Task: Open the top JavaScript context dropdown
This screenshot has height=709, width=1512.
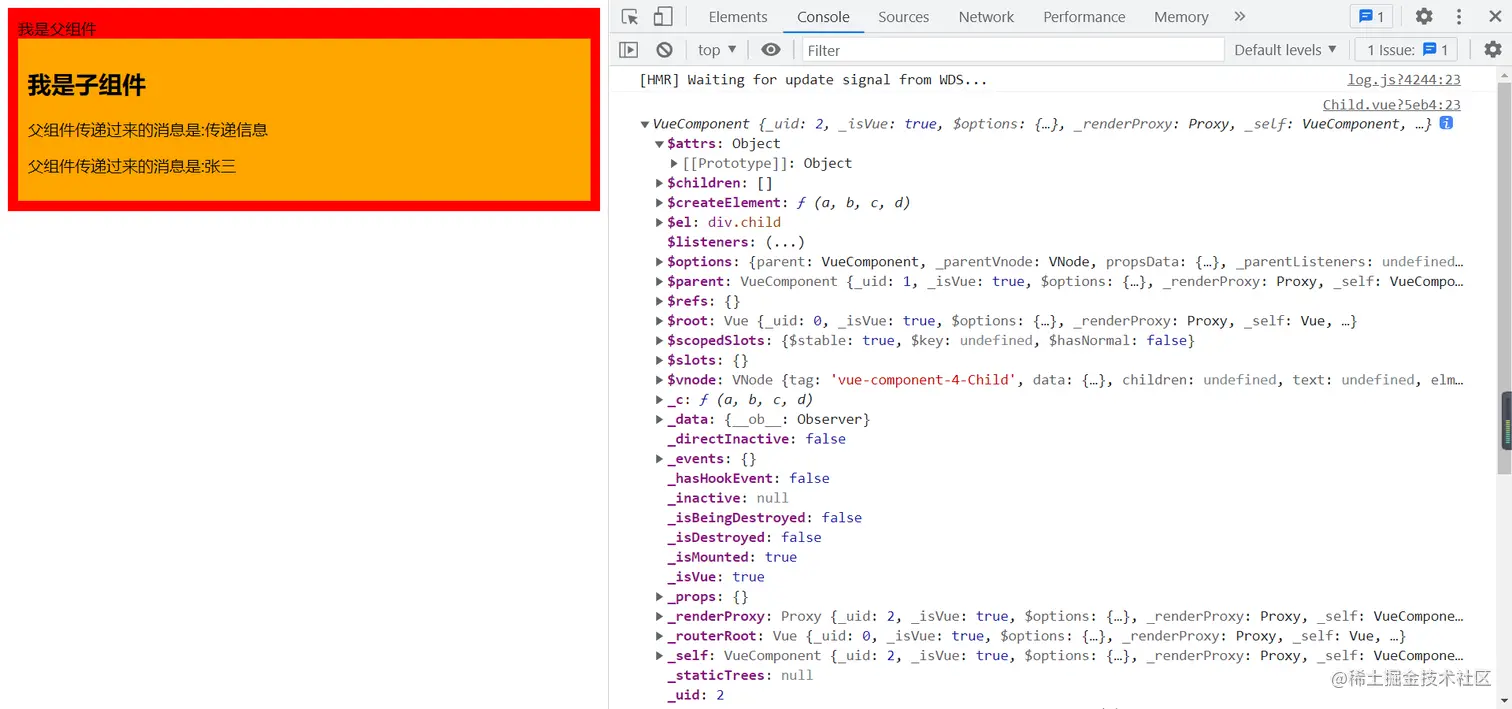Action: tap(717, 50)
